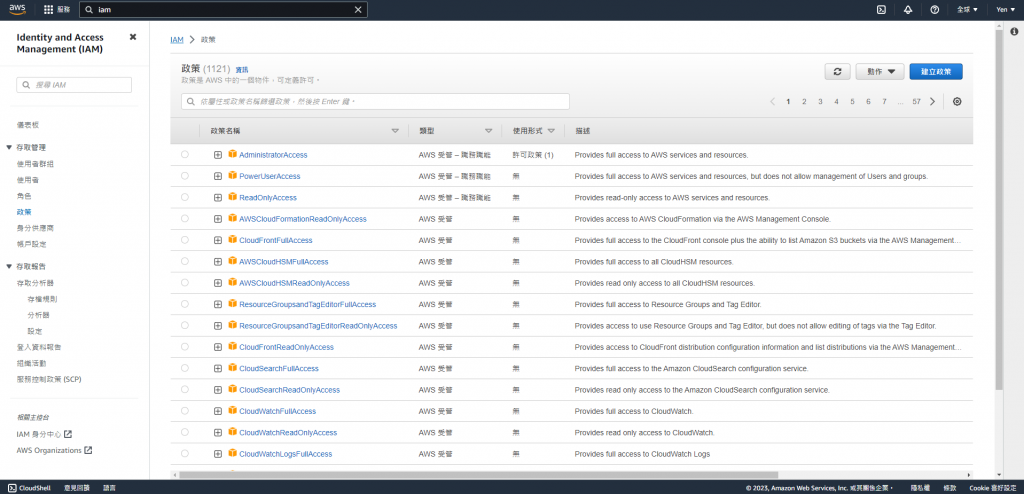The width and height of the screenshot is (1024, 494).
Task: Expand the ResourceGroupsandTagEditorReadOnlyAccess row
Action: click(217, 325)
